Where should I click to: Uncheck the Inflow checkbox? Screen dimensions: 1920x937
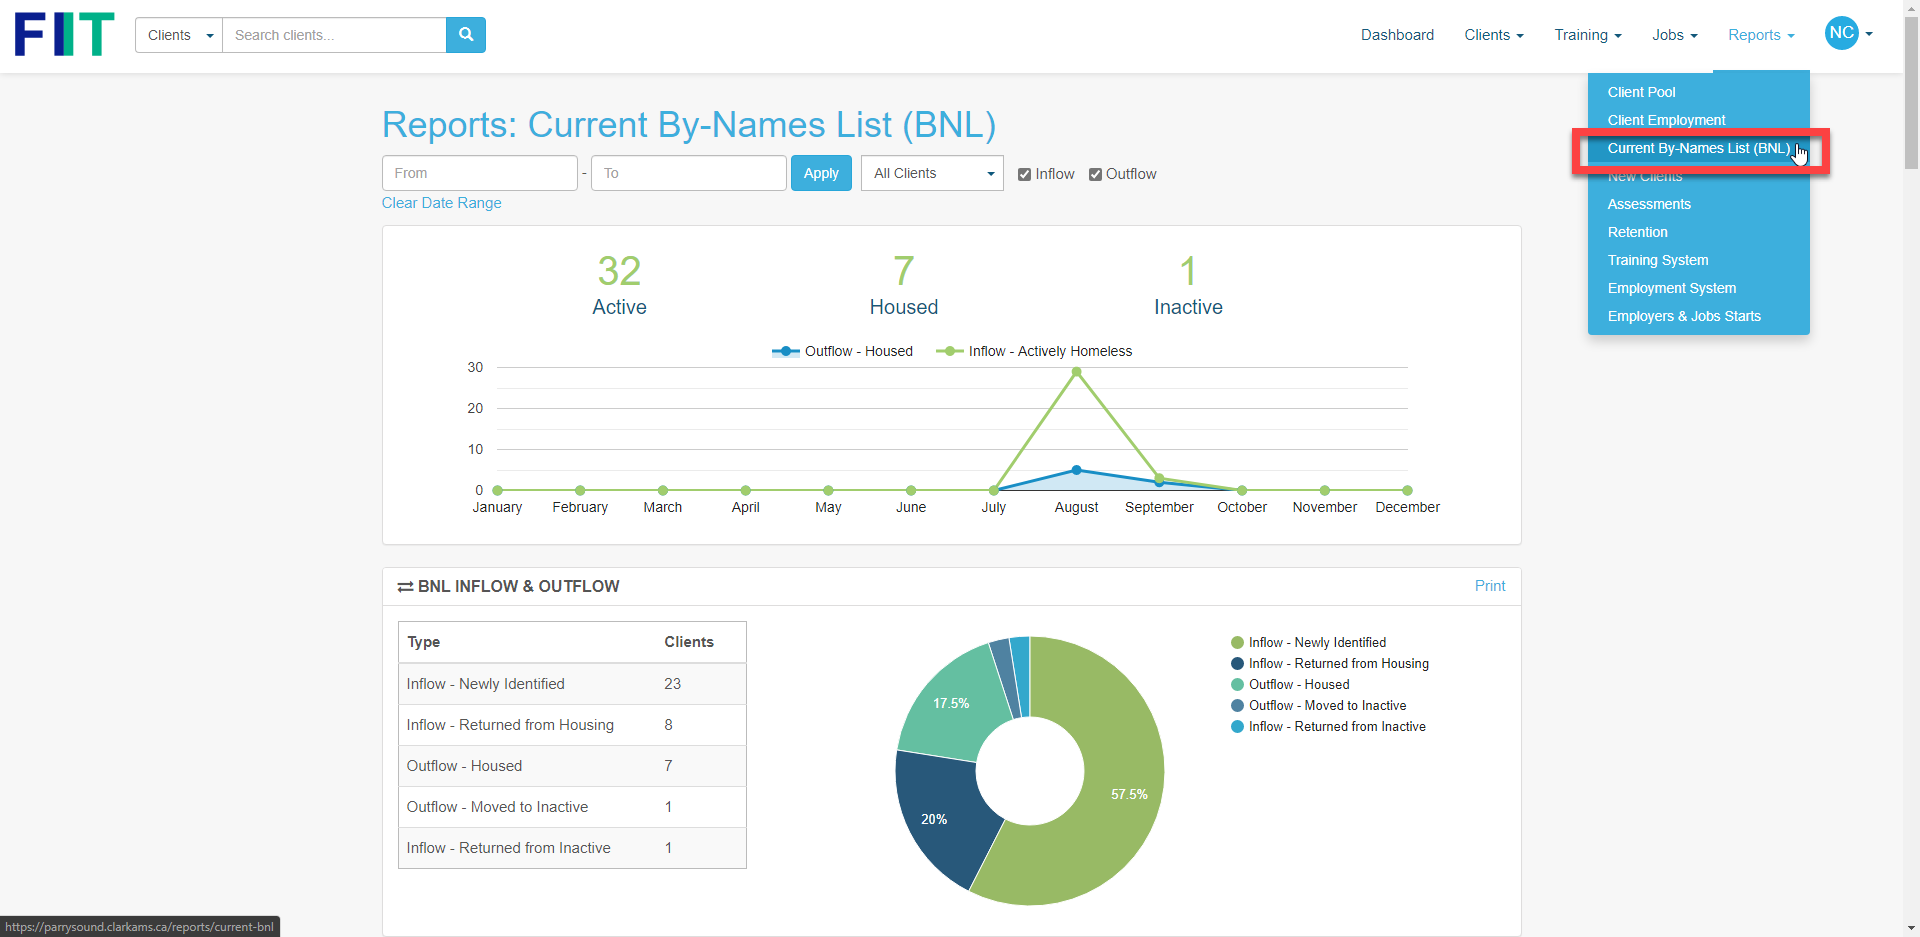[x=1024, y=174]
